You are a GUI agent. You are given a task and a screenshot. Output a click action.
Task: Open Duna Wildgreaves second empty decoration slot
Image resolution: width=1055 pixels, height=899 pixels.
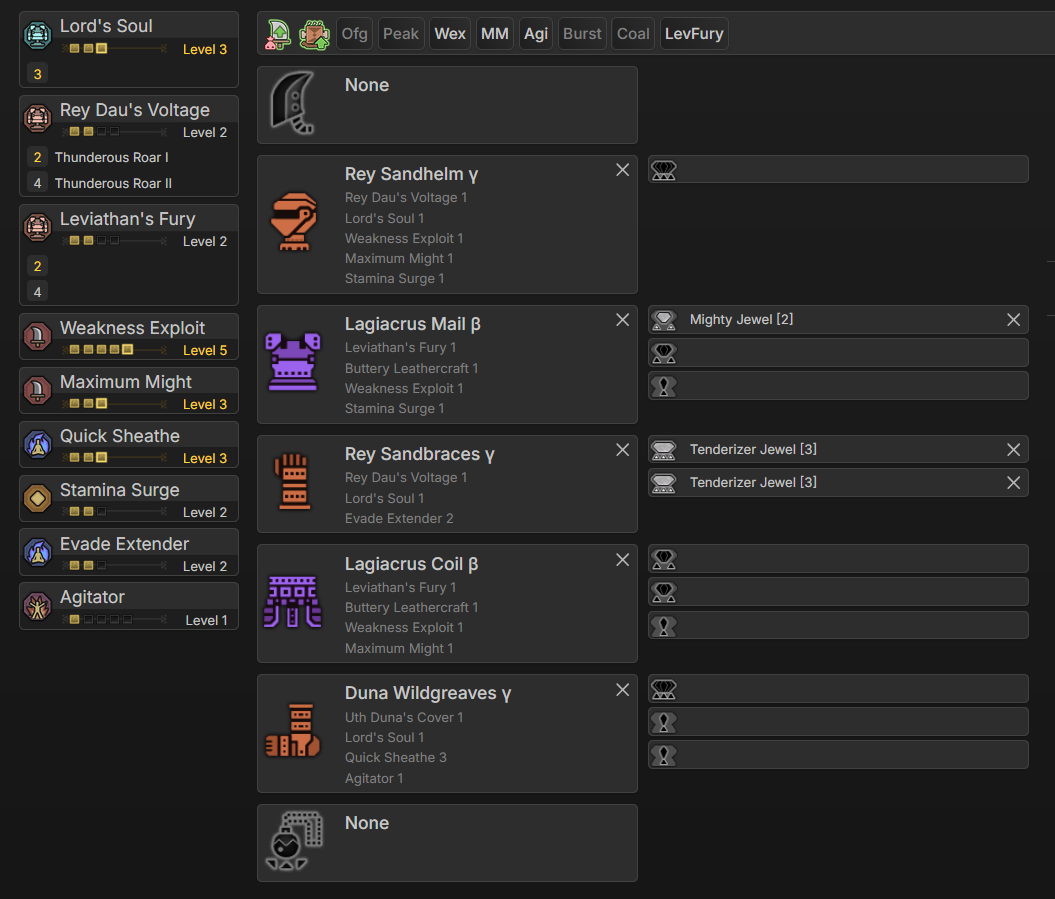click(x=838, y=722)
